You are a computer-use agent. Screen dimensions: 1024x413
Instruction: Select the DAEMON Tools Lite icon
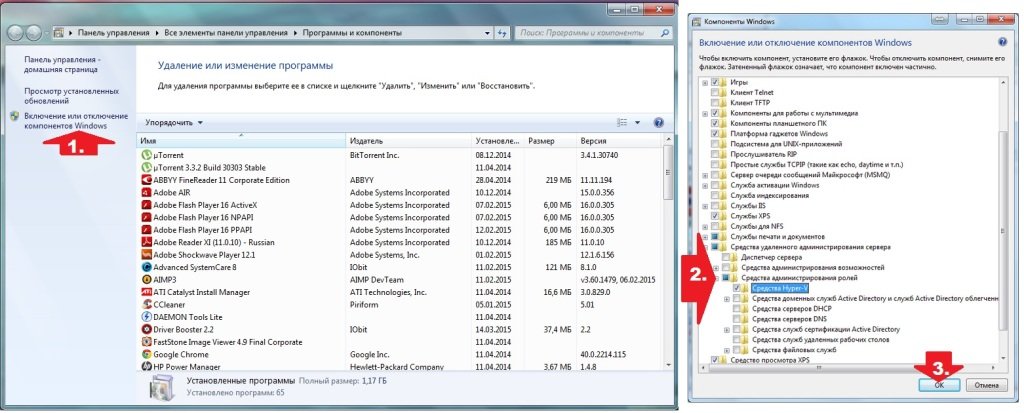146,317
